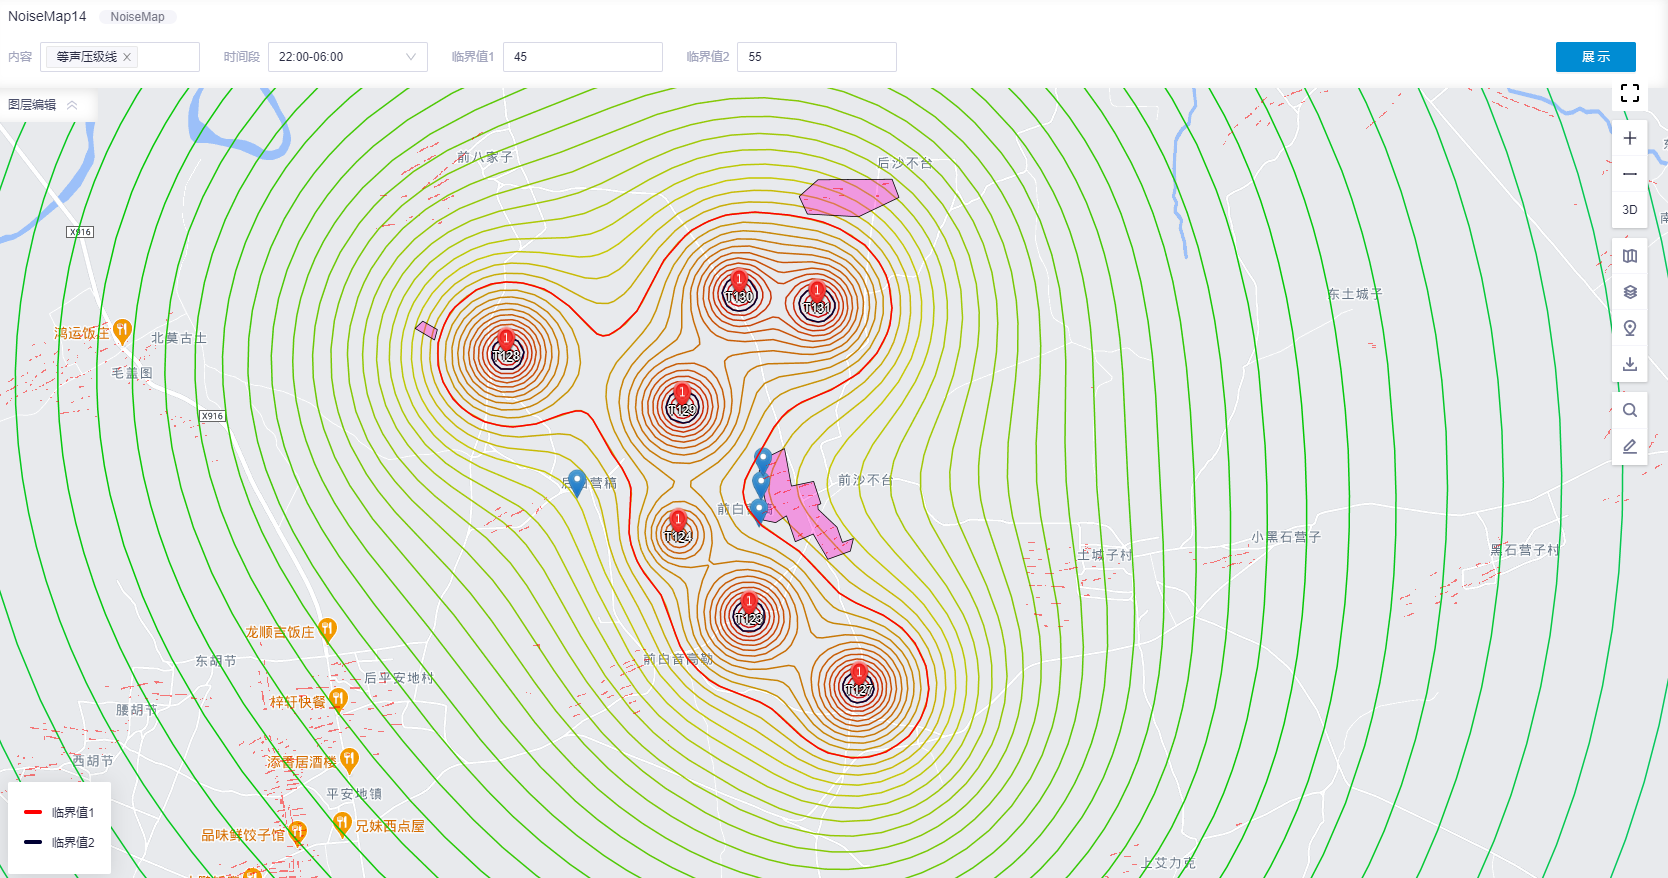Click the 小黑石营子 place label
Screen dimensions: 1668x878
tap(1286, 537)
